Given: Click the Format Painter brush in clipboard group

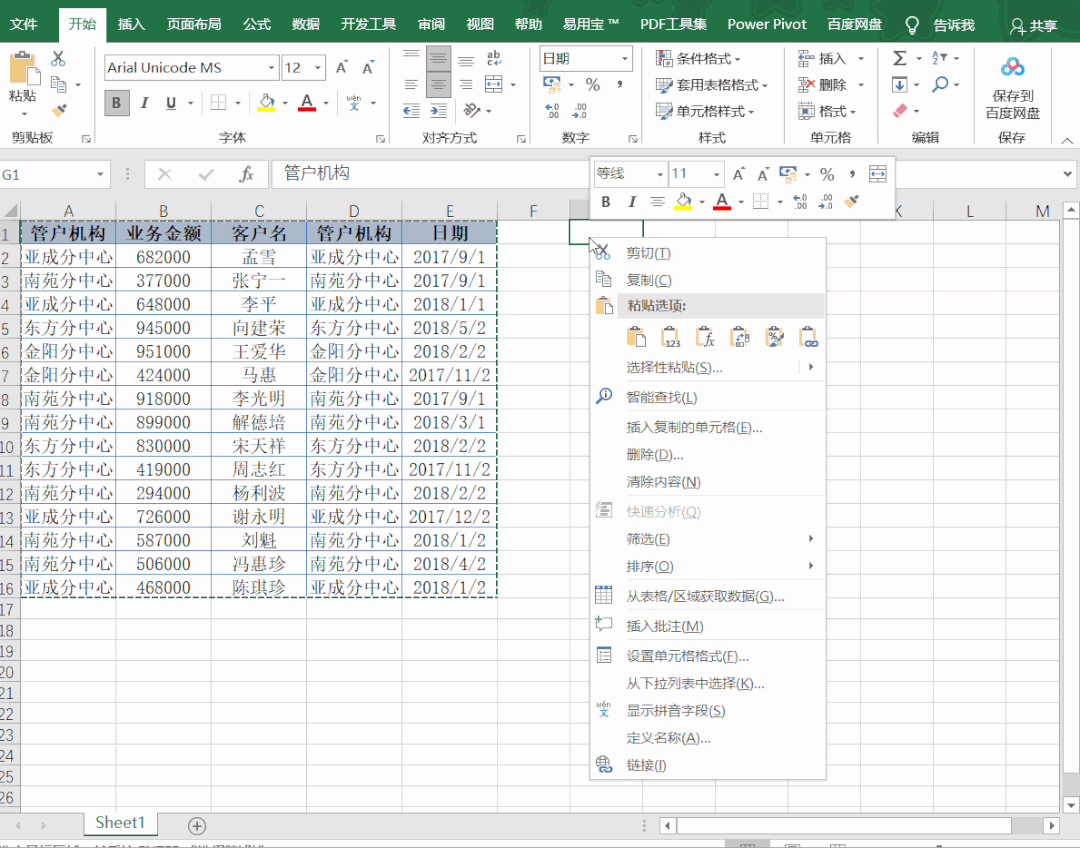Looking at the screenshot, I should coord(59,110).
